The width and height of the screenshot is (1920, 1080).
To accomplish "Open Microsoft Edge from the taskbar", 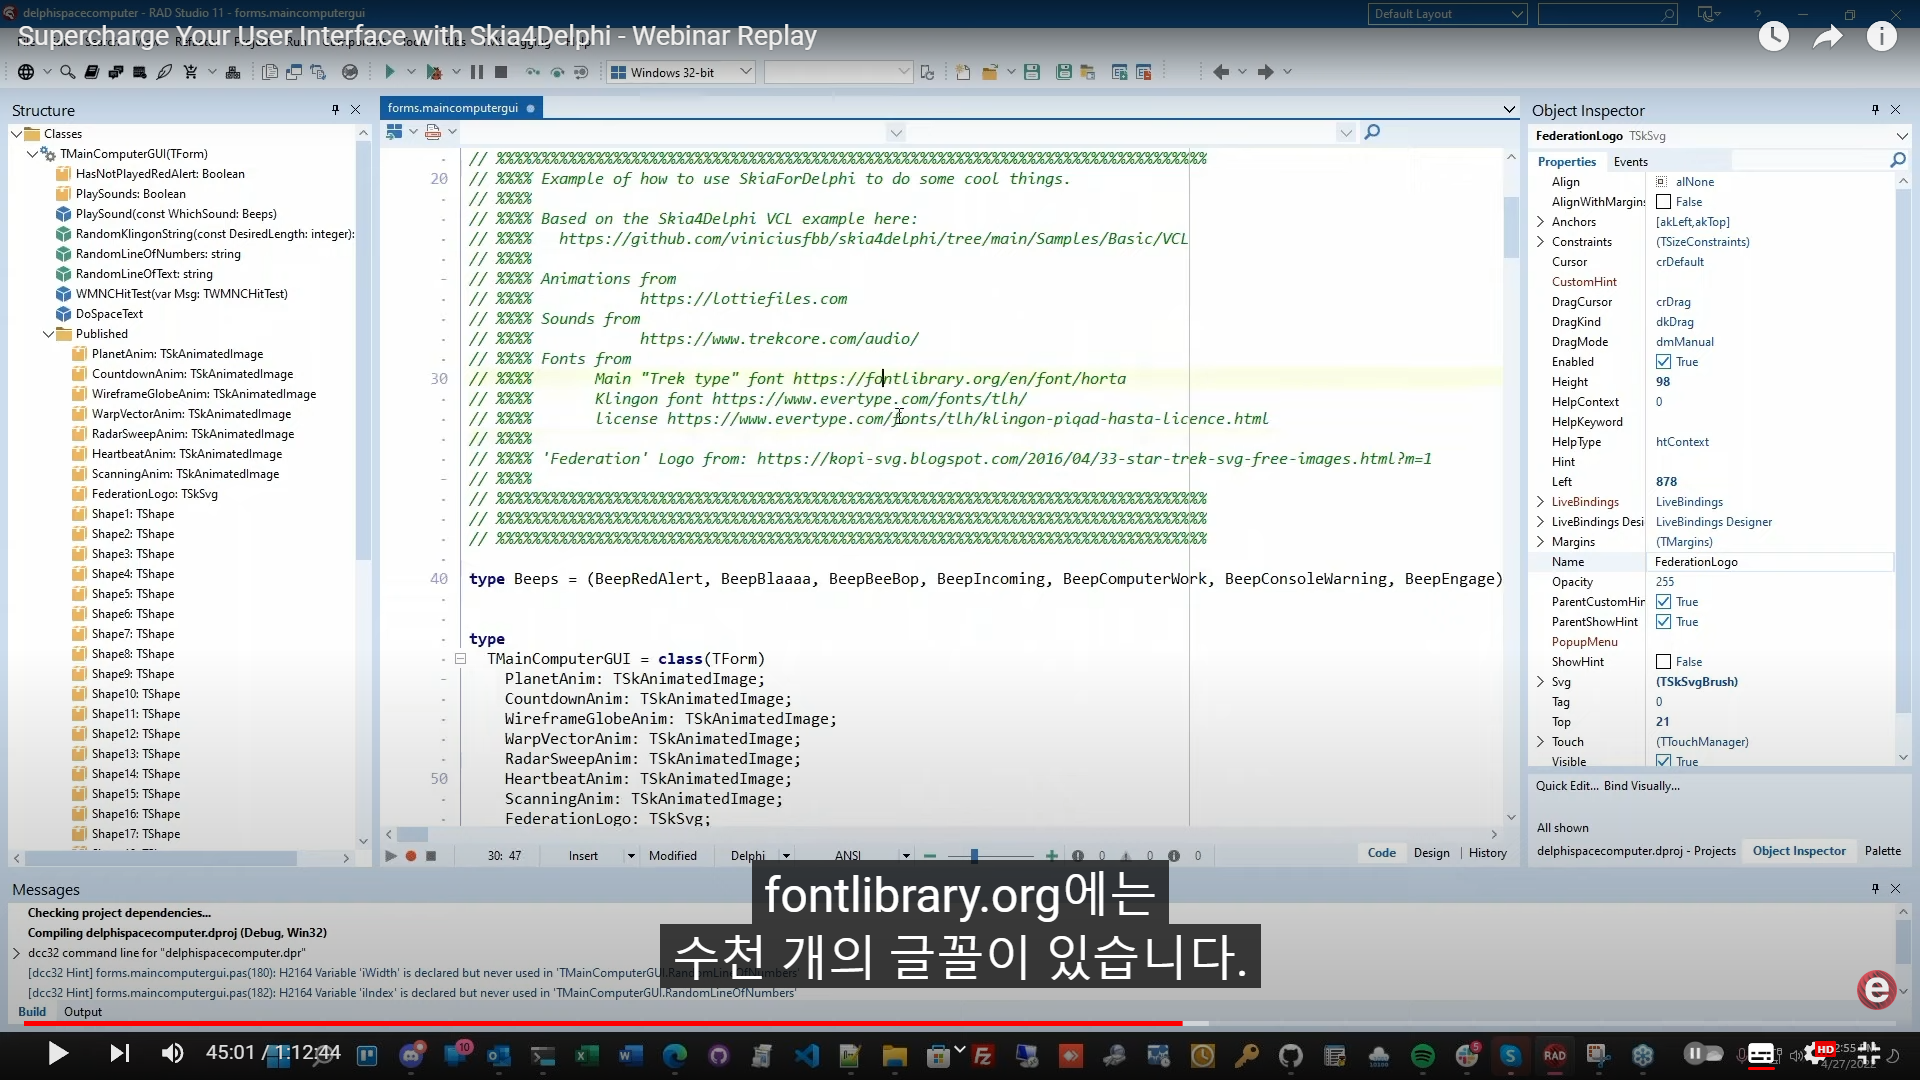I will (x=675, y=1055).
